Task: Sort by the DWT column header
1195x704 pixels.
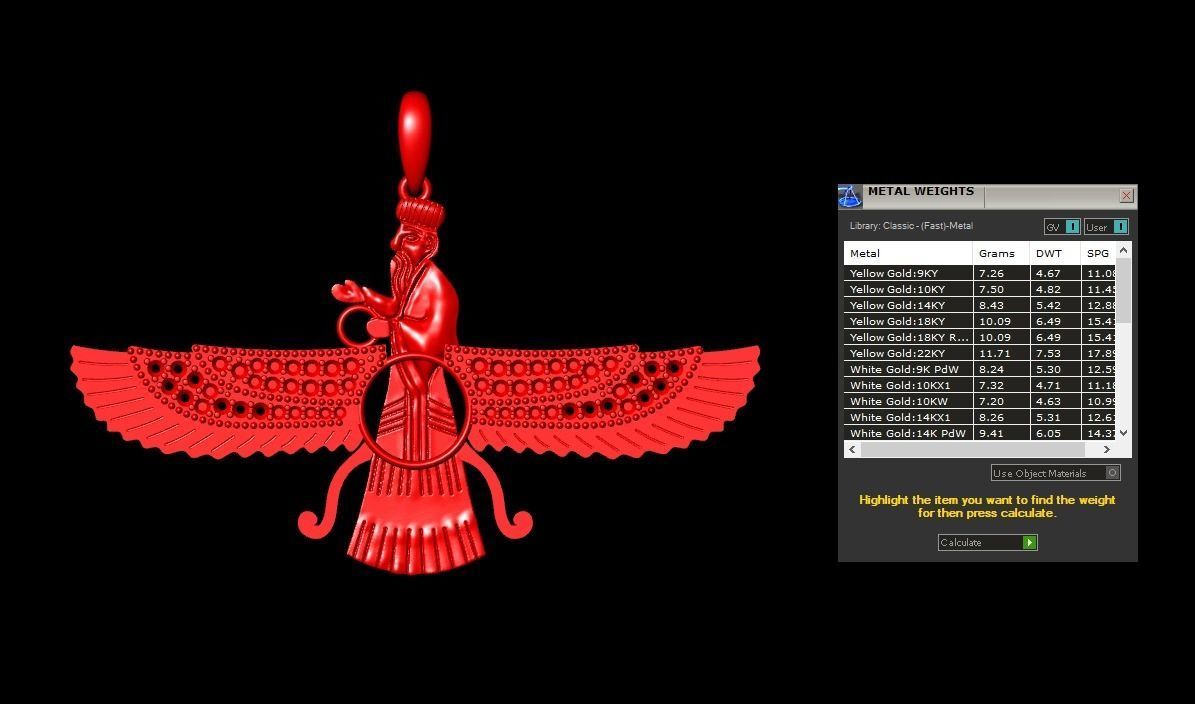Action: [1055, 254]
